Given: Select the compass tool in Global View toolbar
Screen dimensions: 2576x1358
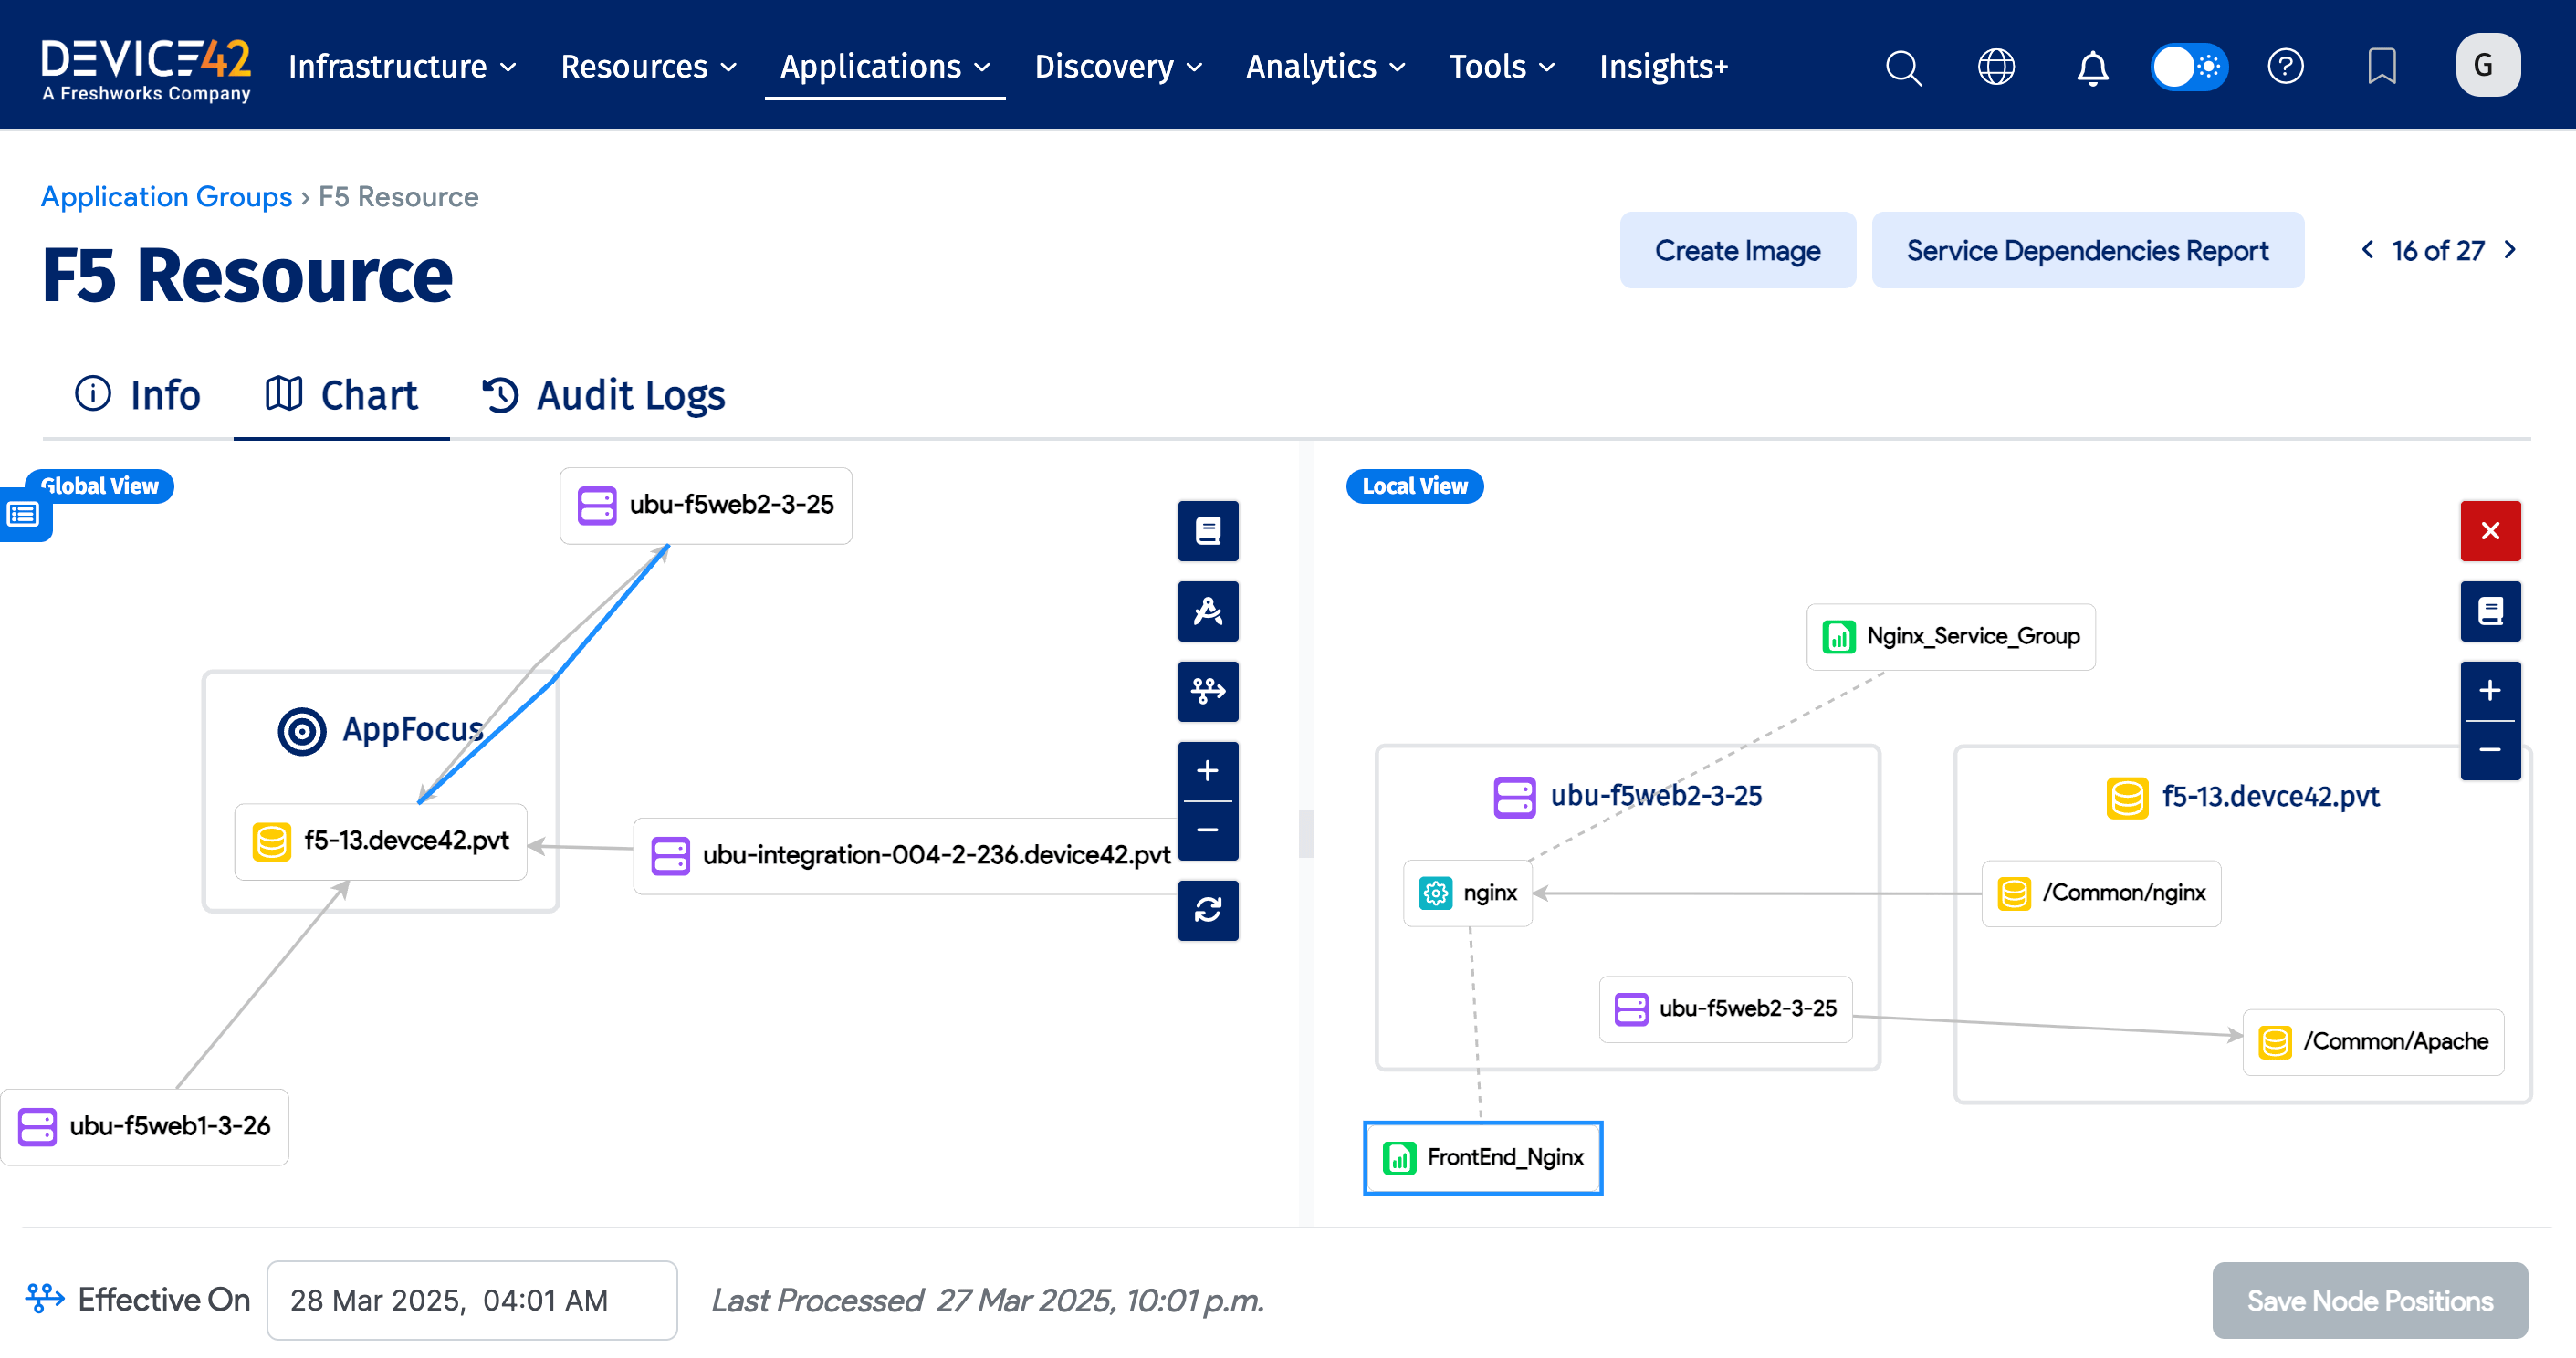Looking at the screenshot, I should pos(1208,611).
